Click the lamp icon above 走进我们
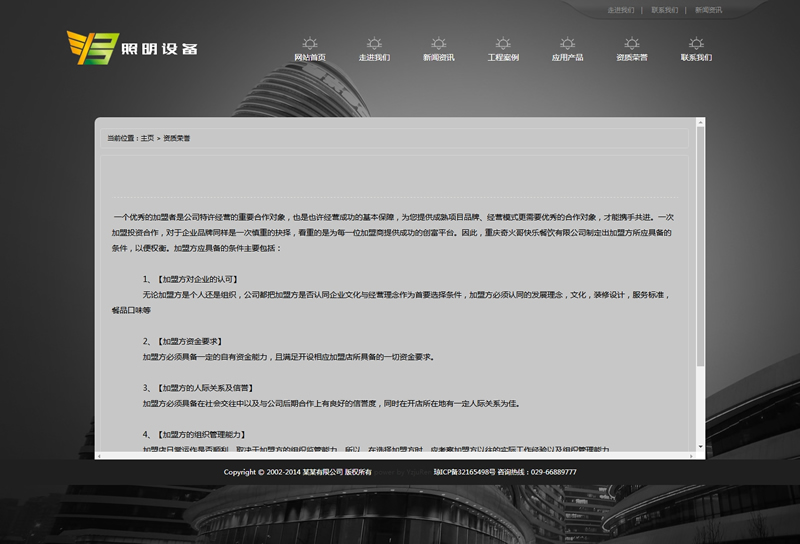Viewport: 800px width, 544px height. 374,43
